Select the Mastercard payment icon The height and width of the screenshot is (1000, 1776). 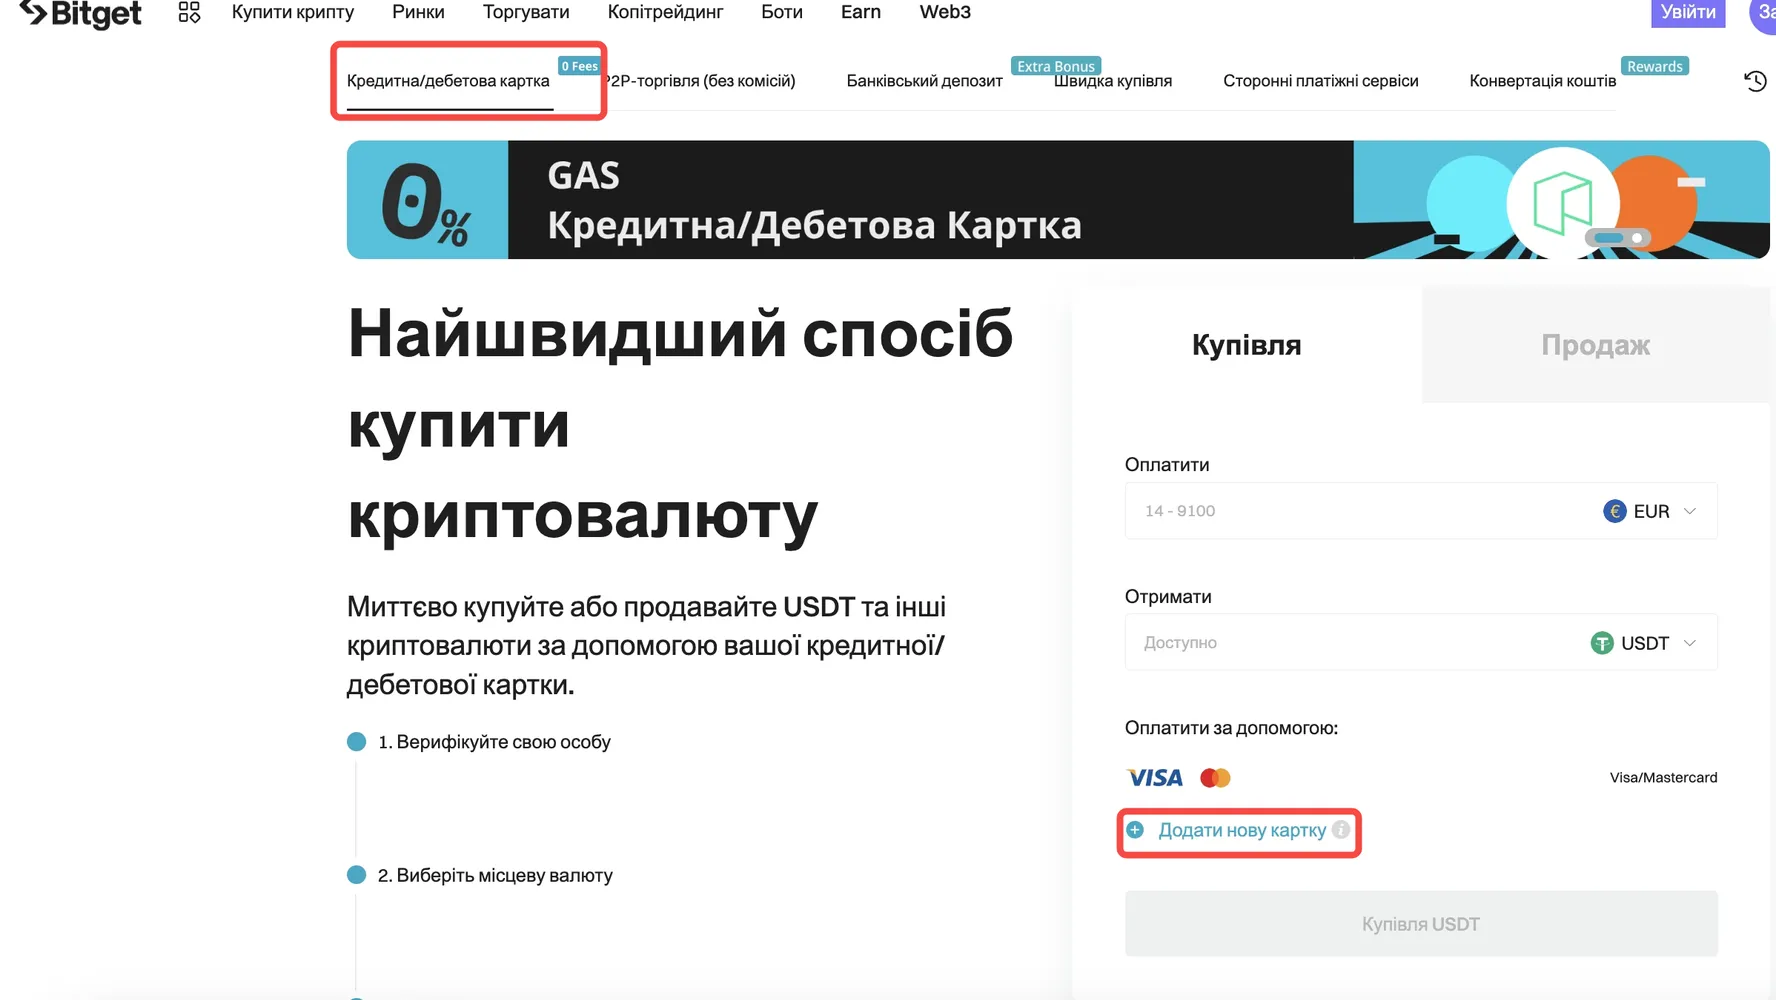click(1214, 777)
